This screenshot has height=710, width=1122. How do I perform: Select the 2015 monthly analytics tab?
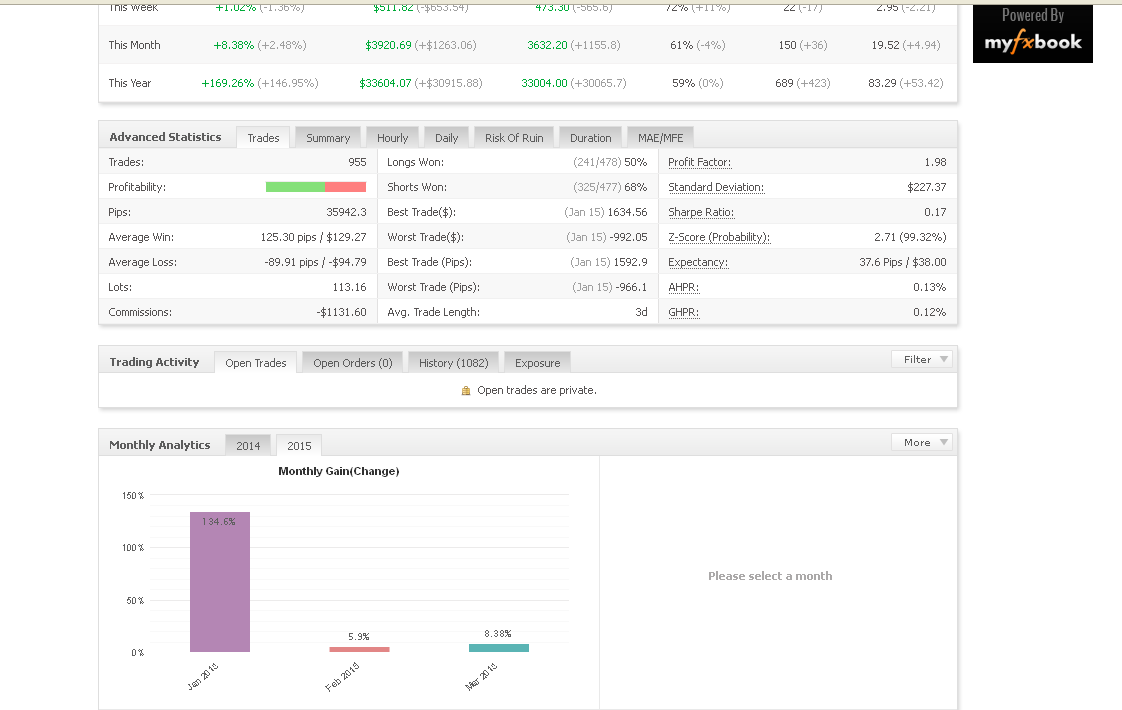pyautogui.click(x=299, y=446)
